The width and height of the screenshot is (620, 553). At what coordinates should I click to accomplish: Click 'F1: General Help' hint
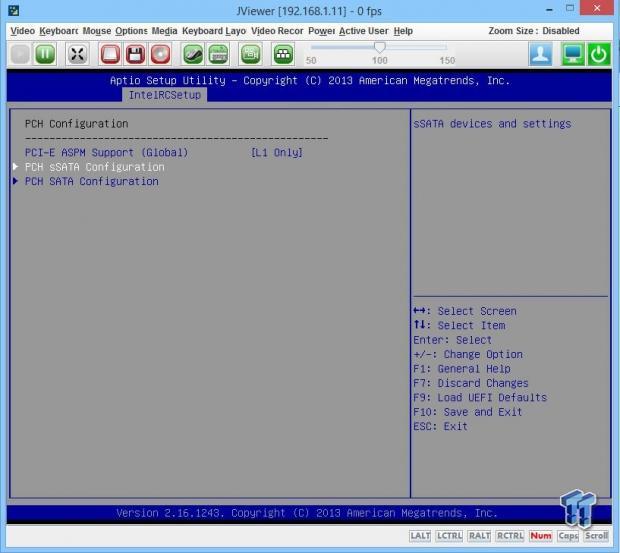(x=462, y=369)
